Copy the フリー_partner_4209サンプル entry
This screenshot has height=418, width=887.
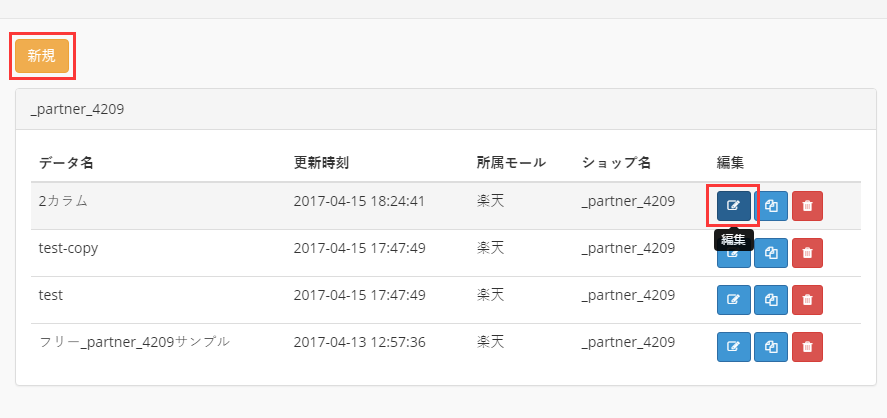[x=771, y=346]
